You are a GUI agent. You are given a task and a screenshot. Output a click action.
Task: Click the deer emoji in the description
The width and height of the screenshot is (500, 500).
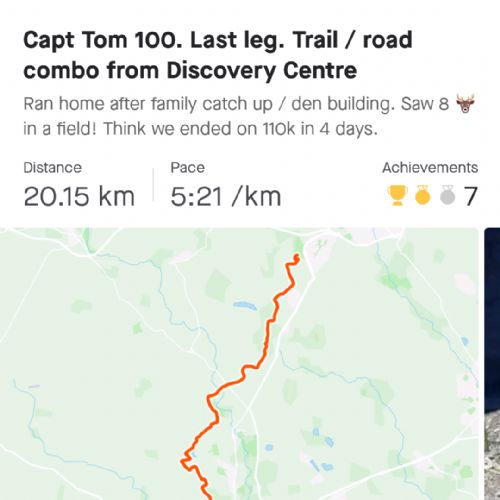465,104
